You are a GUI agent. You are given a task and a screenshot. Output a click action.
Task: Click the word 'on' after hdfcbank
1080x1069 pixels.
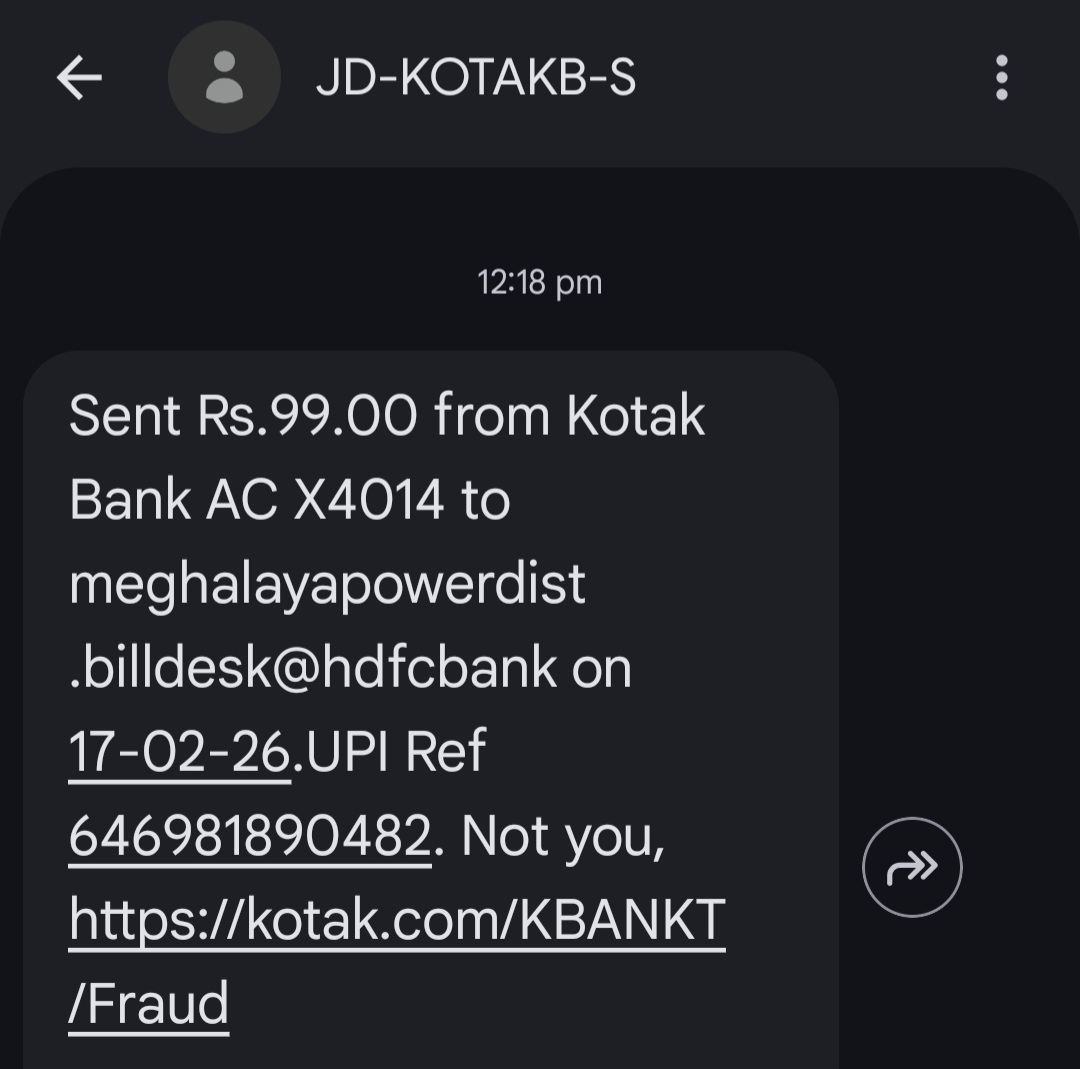[602, 668]
